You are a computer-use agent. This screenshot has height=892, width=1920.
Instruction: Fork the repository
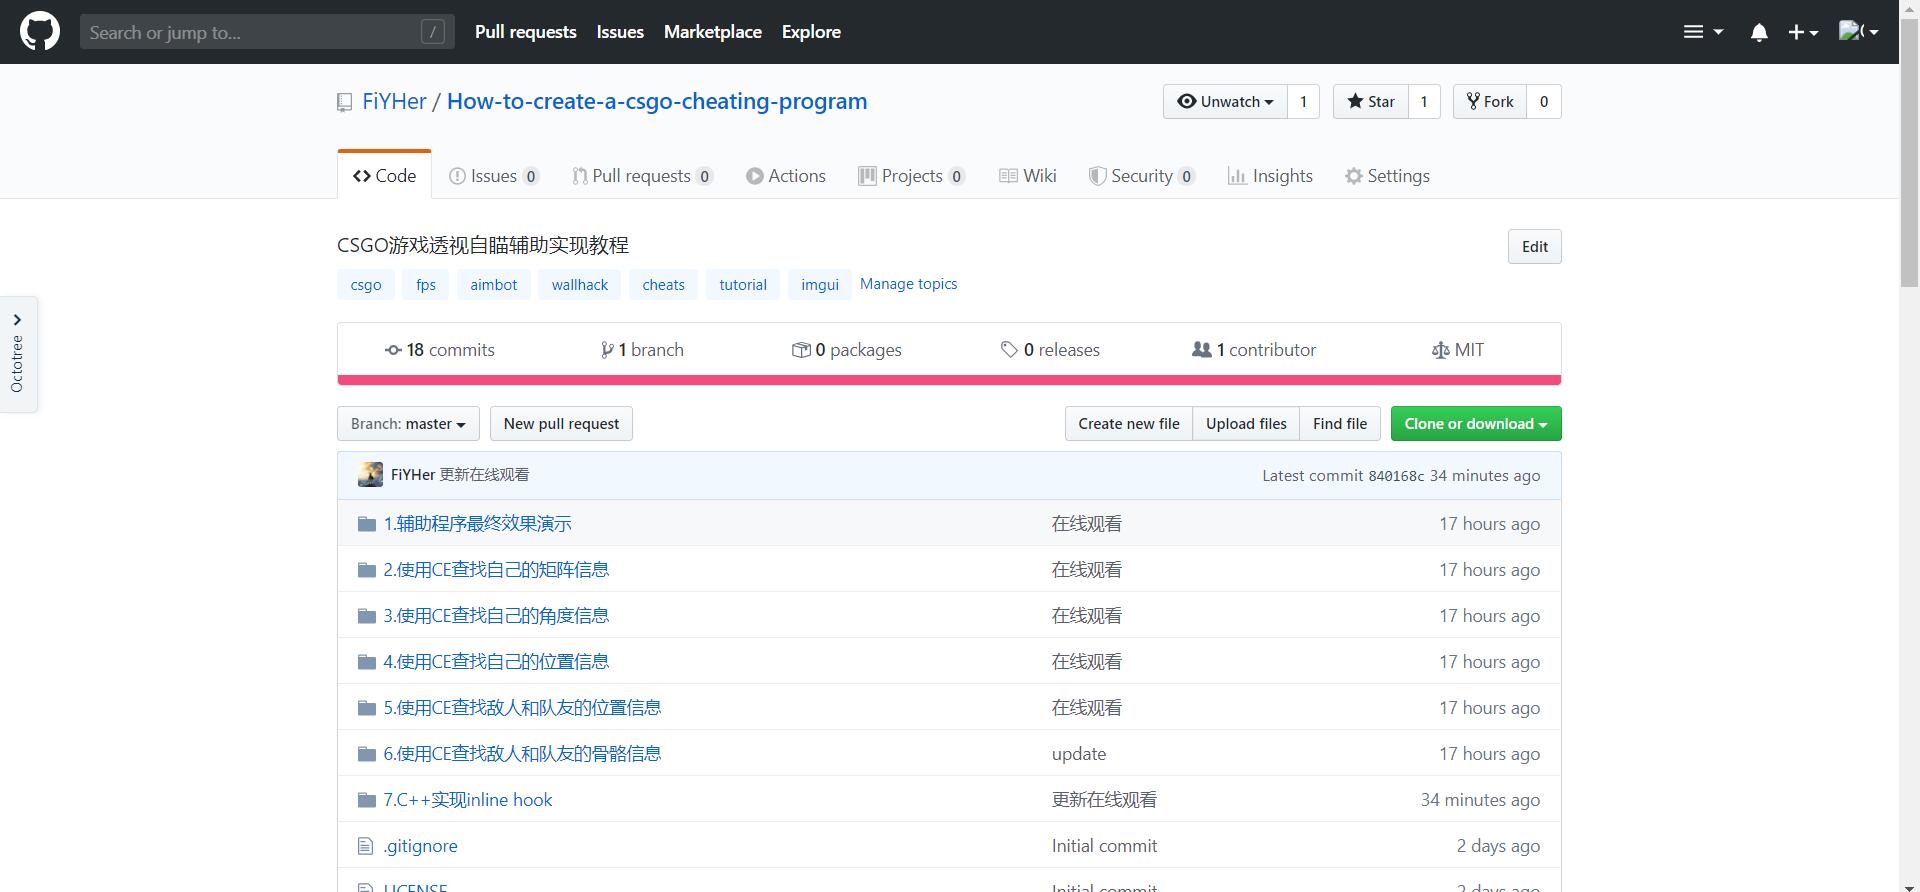(x=1490, y=101)
